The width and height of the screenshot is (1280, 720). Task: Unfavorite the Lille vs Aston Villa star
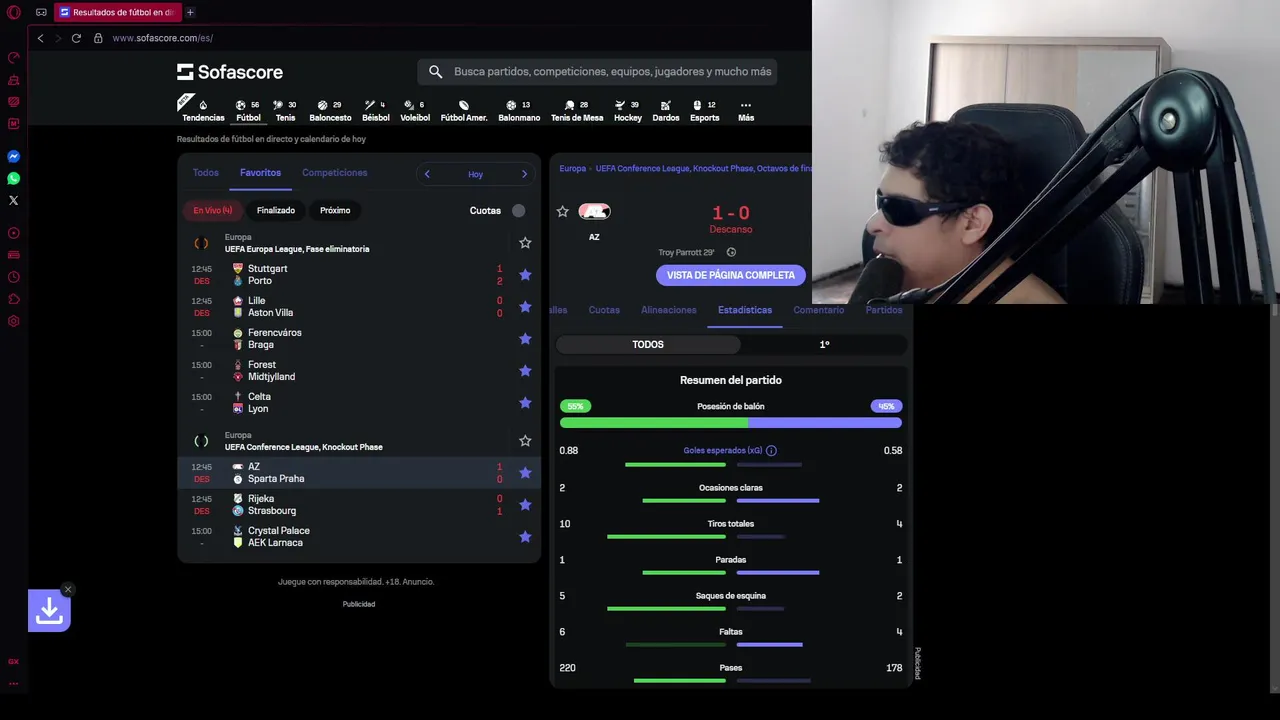(525, 307)
